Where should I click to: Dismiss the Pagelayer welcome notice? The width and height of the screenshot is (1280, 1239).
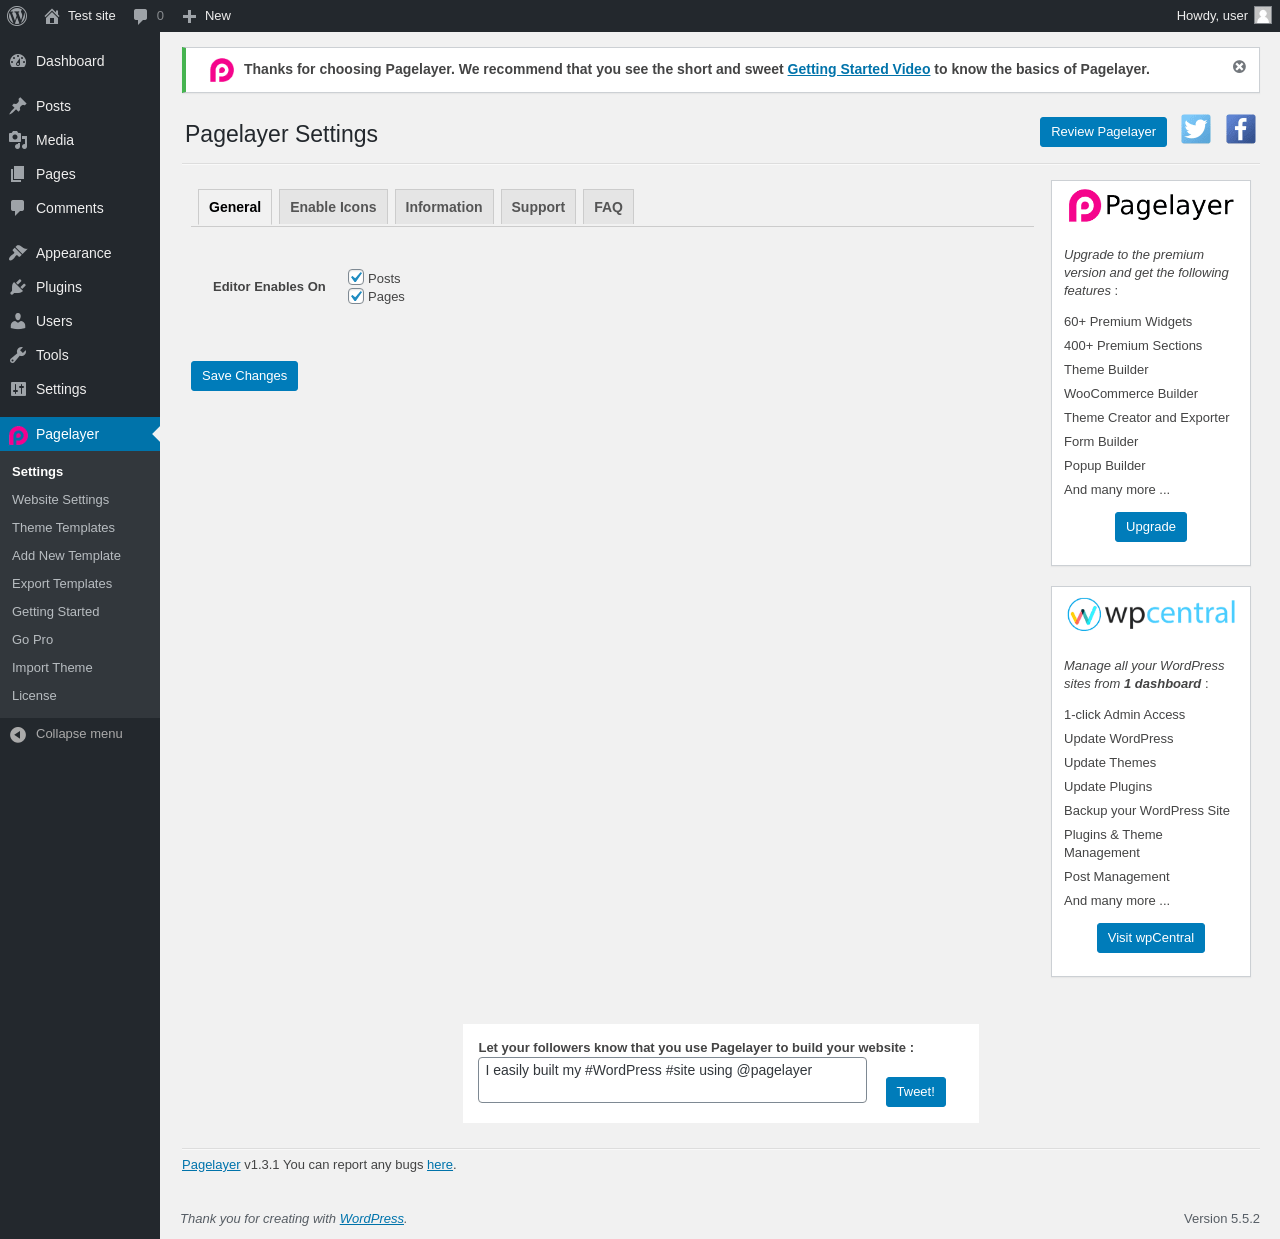coord(1239,66)
